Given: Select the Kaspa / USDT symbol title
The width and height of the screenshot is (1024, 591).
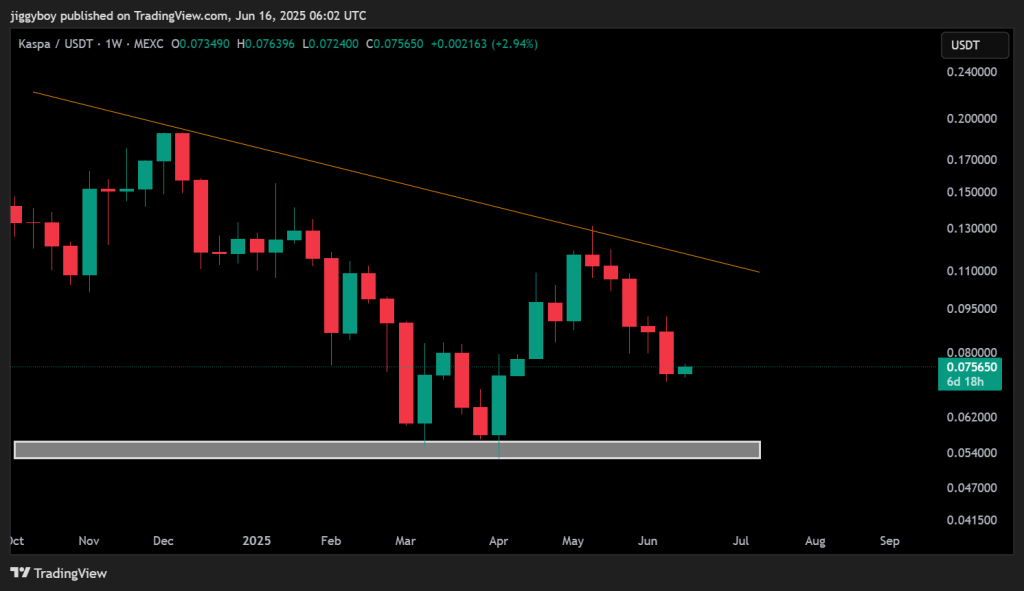Looking at the screenshot, I should point(58,44).
